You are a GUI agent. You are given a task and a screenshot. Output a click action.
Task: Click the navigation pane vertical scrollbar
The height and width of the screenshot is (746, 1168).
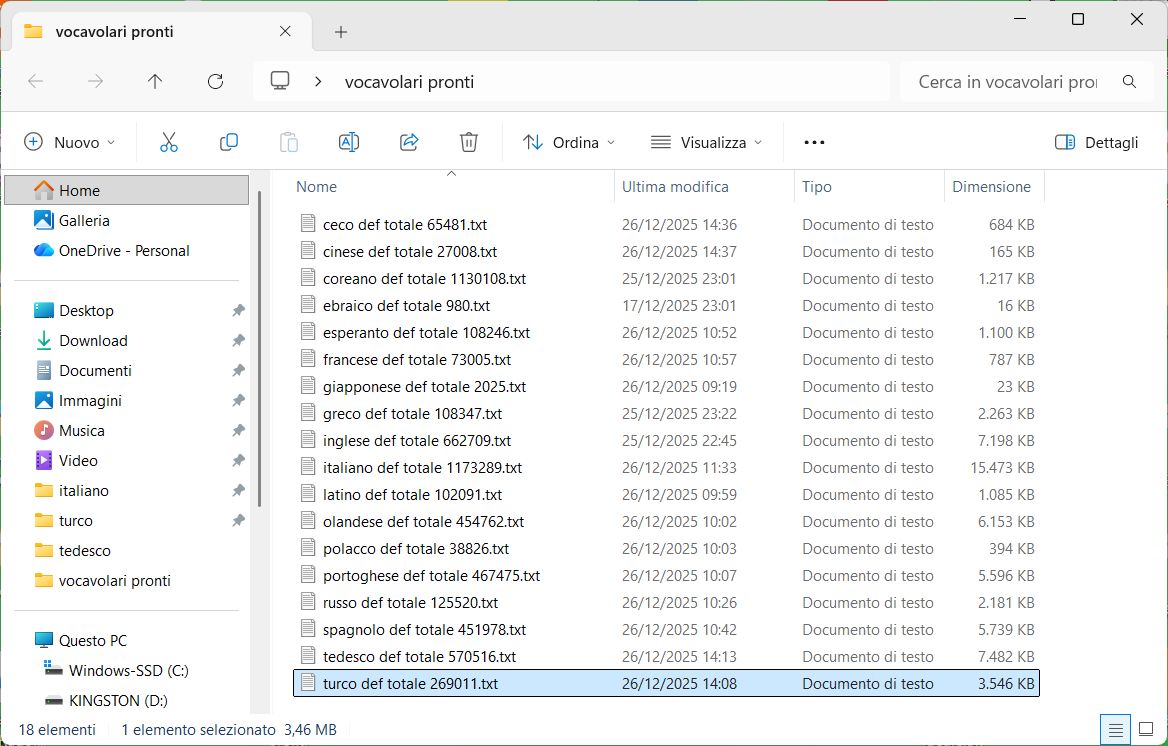point(259,350)
